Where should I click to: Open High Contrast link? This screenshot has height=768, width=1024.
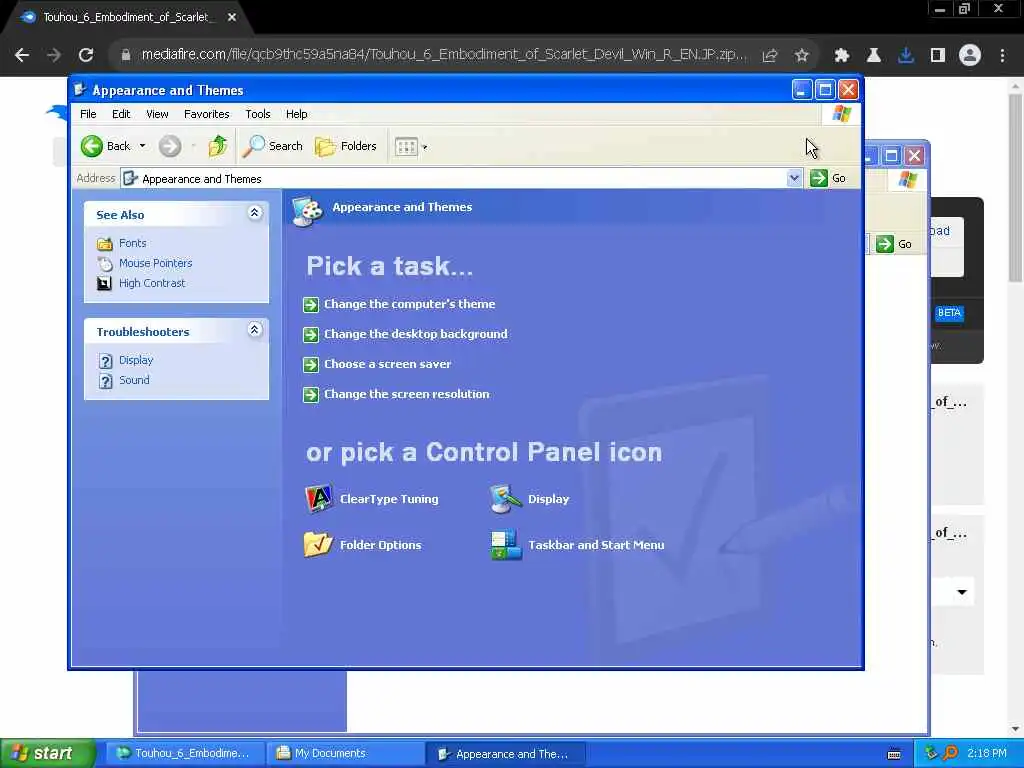[152, 283]
